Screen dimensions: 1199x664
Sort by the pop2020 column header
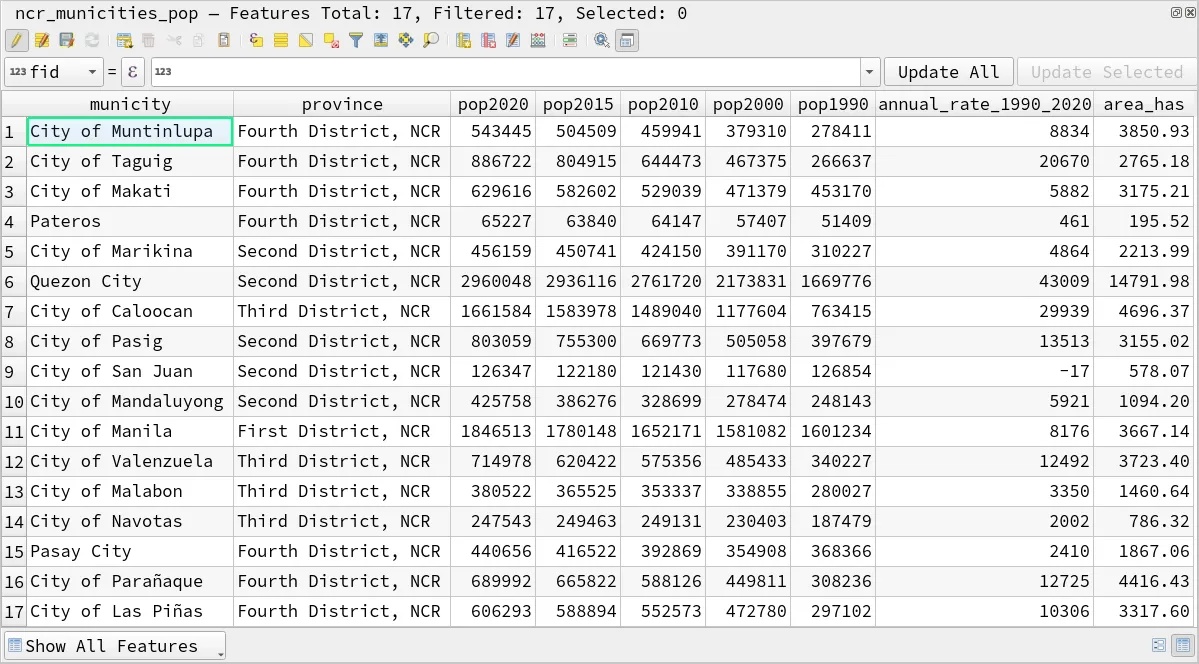(493, 104)
